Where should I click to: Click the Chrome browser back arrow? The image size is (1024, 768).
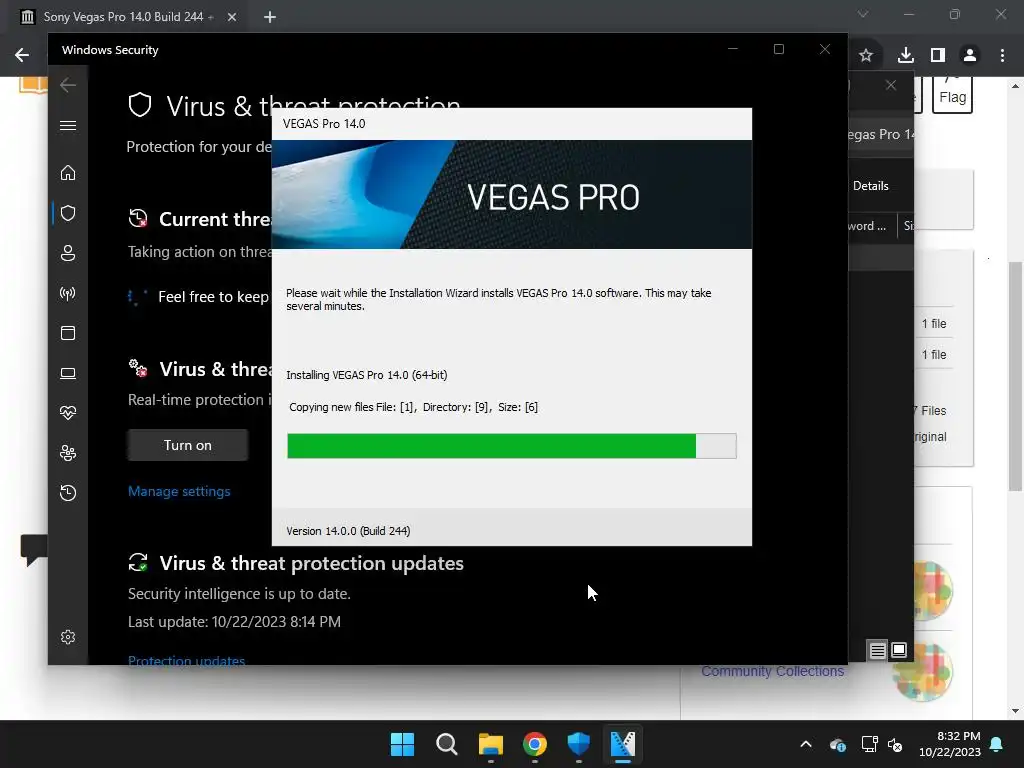(22, 55)
